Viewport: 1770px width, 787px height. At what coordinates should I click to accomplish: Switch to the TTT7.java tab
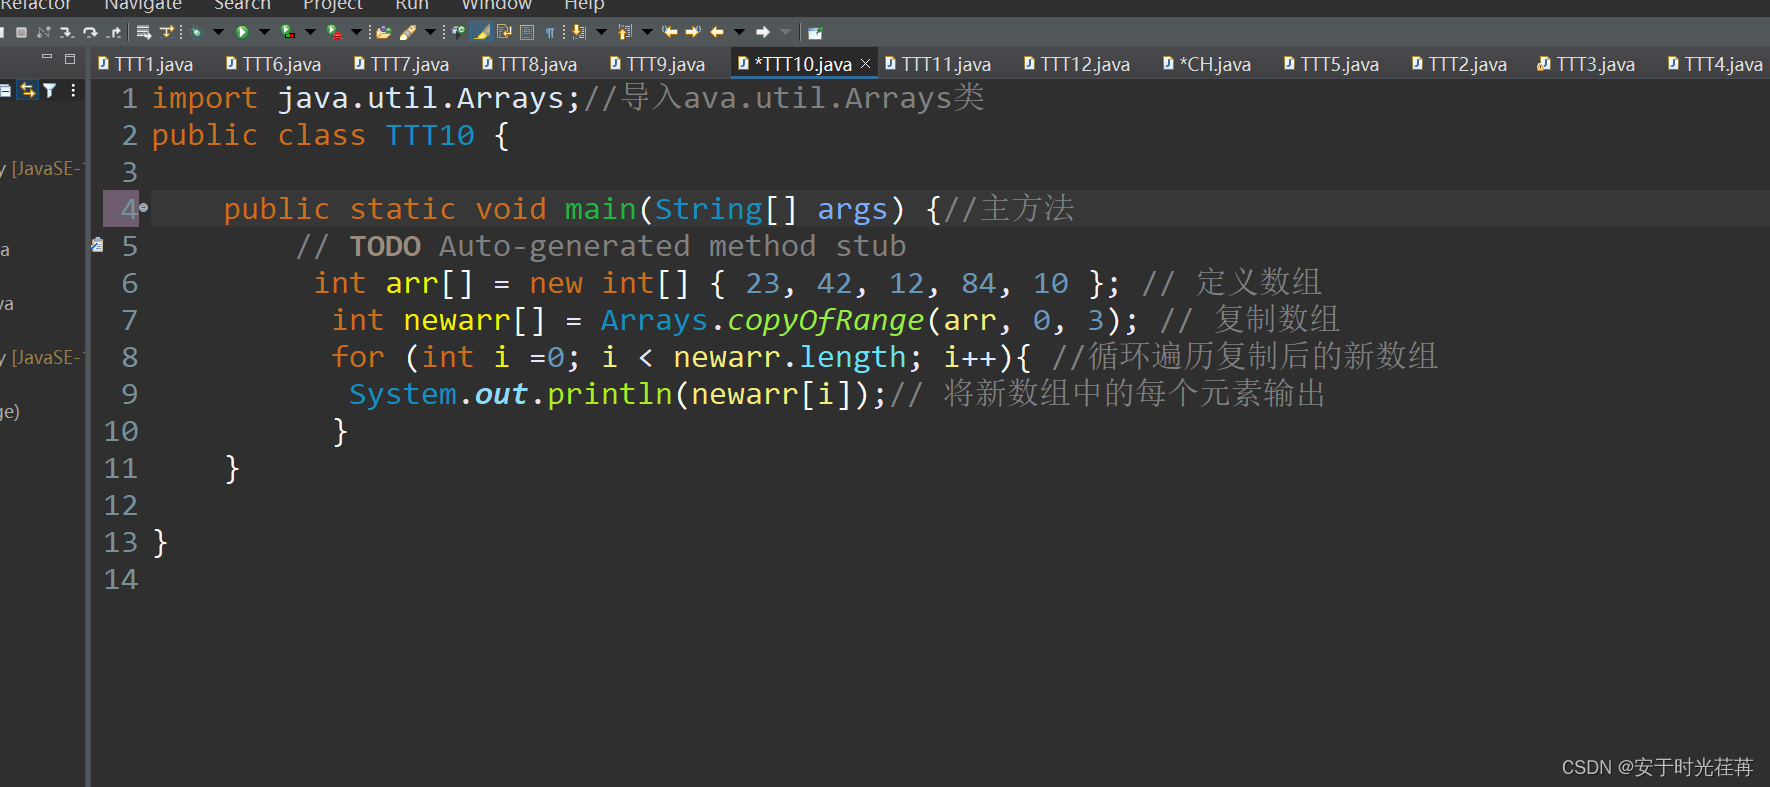pyautogui.click(x=402, y=64)
